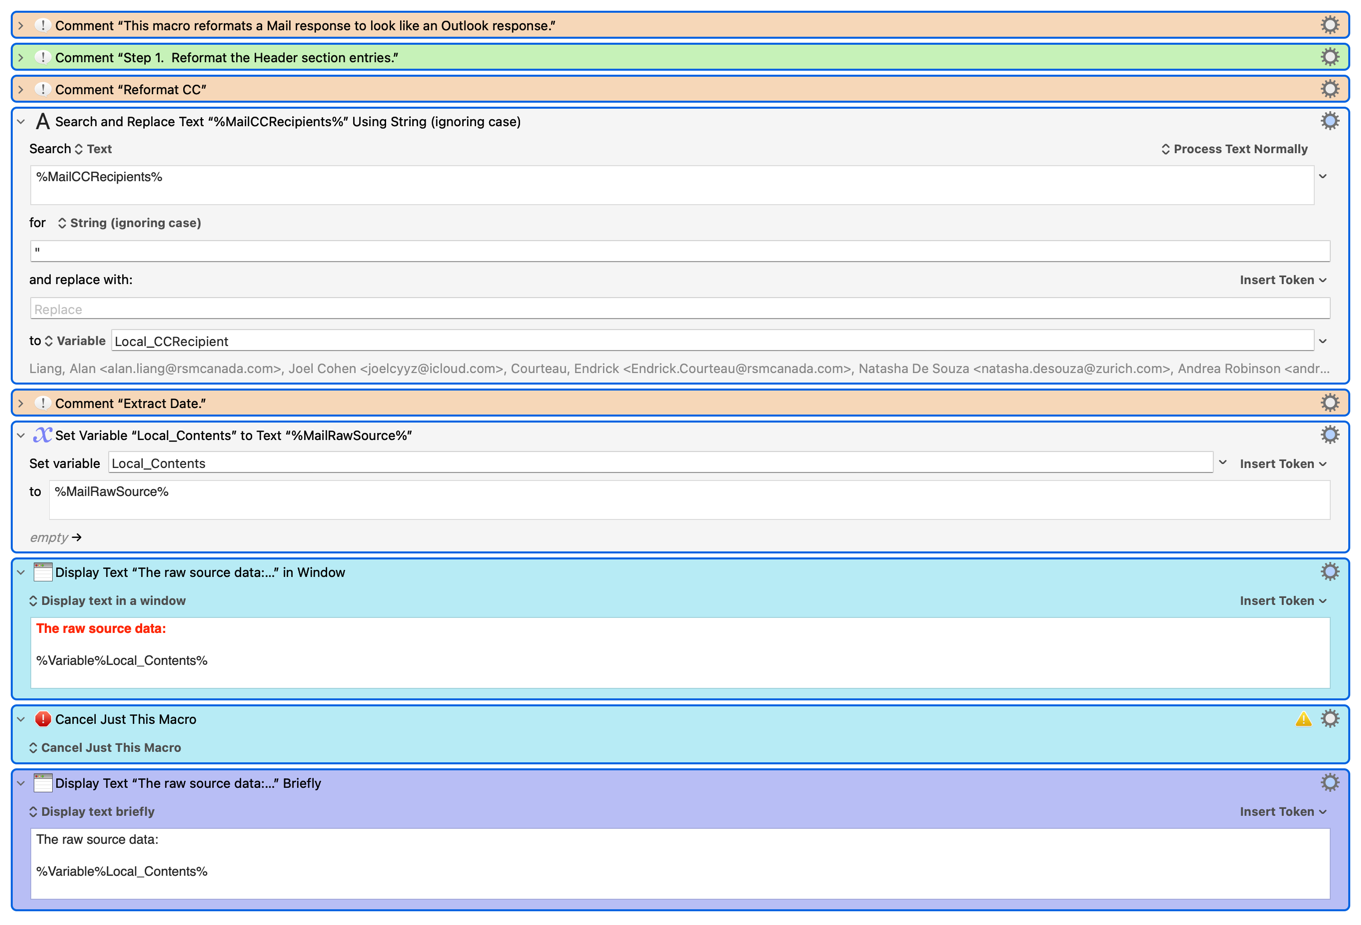The width and height of the screenshot is (1361, 925).
Task: Switch the 'Cancel Just This Macro' option selector
Action: point(105,748)
